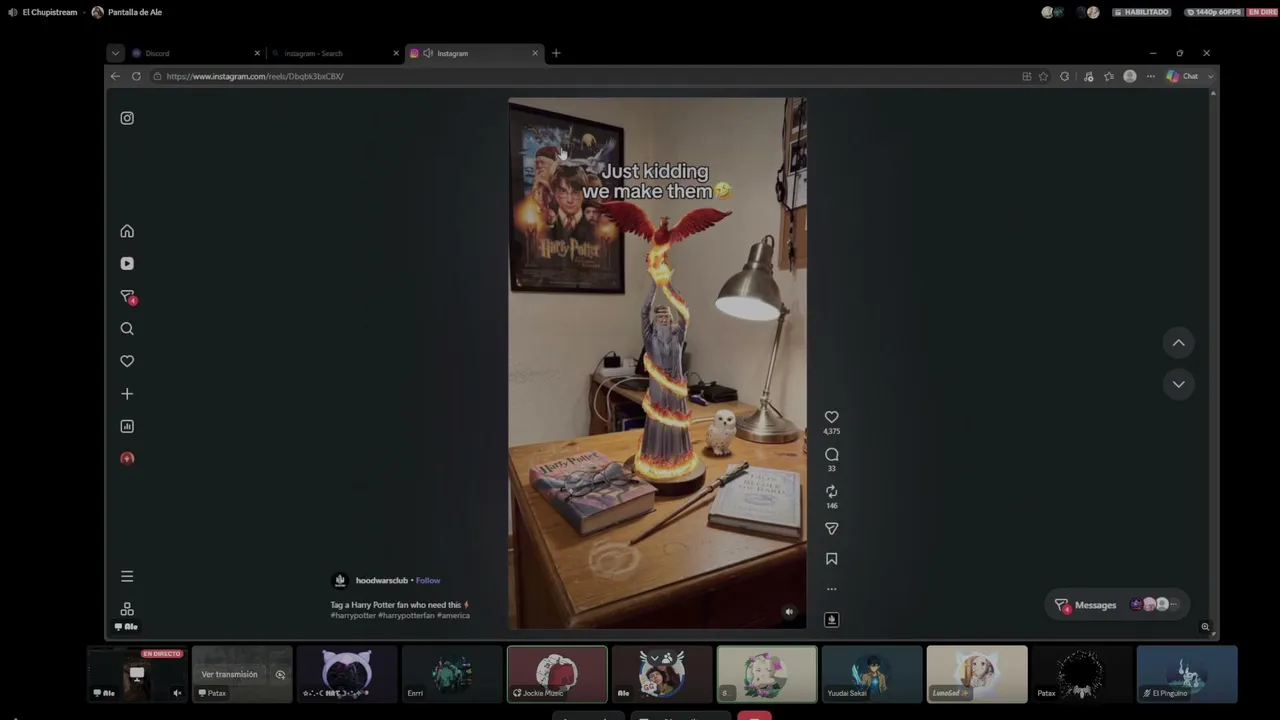This screenshot has width=1280, height=720.
Task: Expand the chevron next to Chat
Action: point(1210,76)
